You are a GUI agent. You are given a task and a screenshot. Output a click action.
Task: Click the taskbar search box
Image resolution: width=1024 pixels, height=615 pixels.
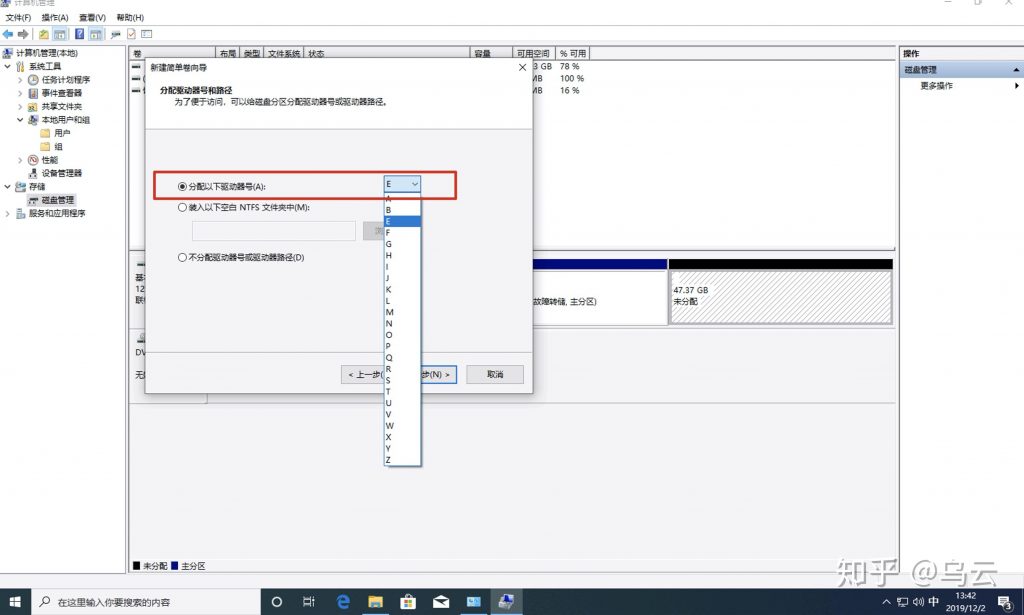pos(146,602)
